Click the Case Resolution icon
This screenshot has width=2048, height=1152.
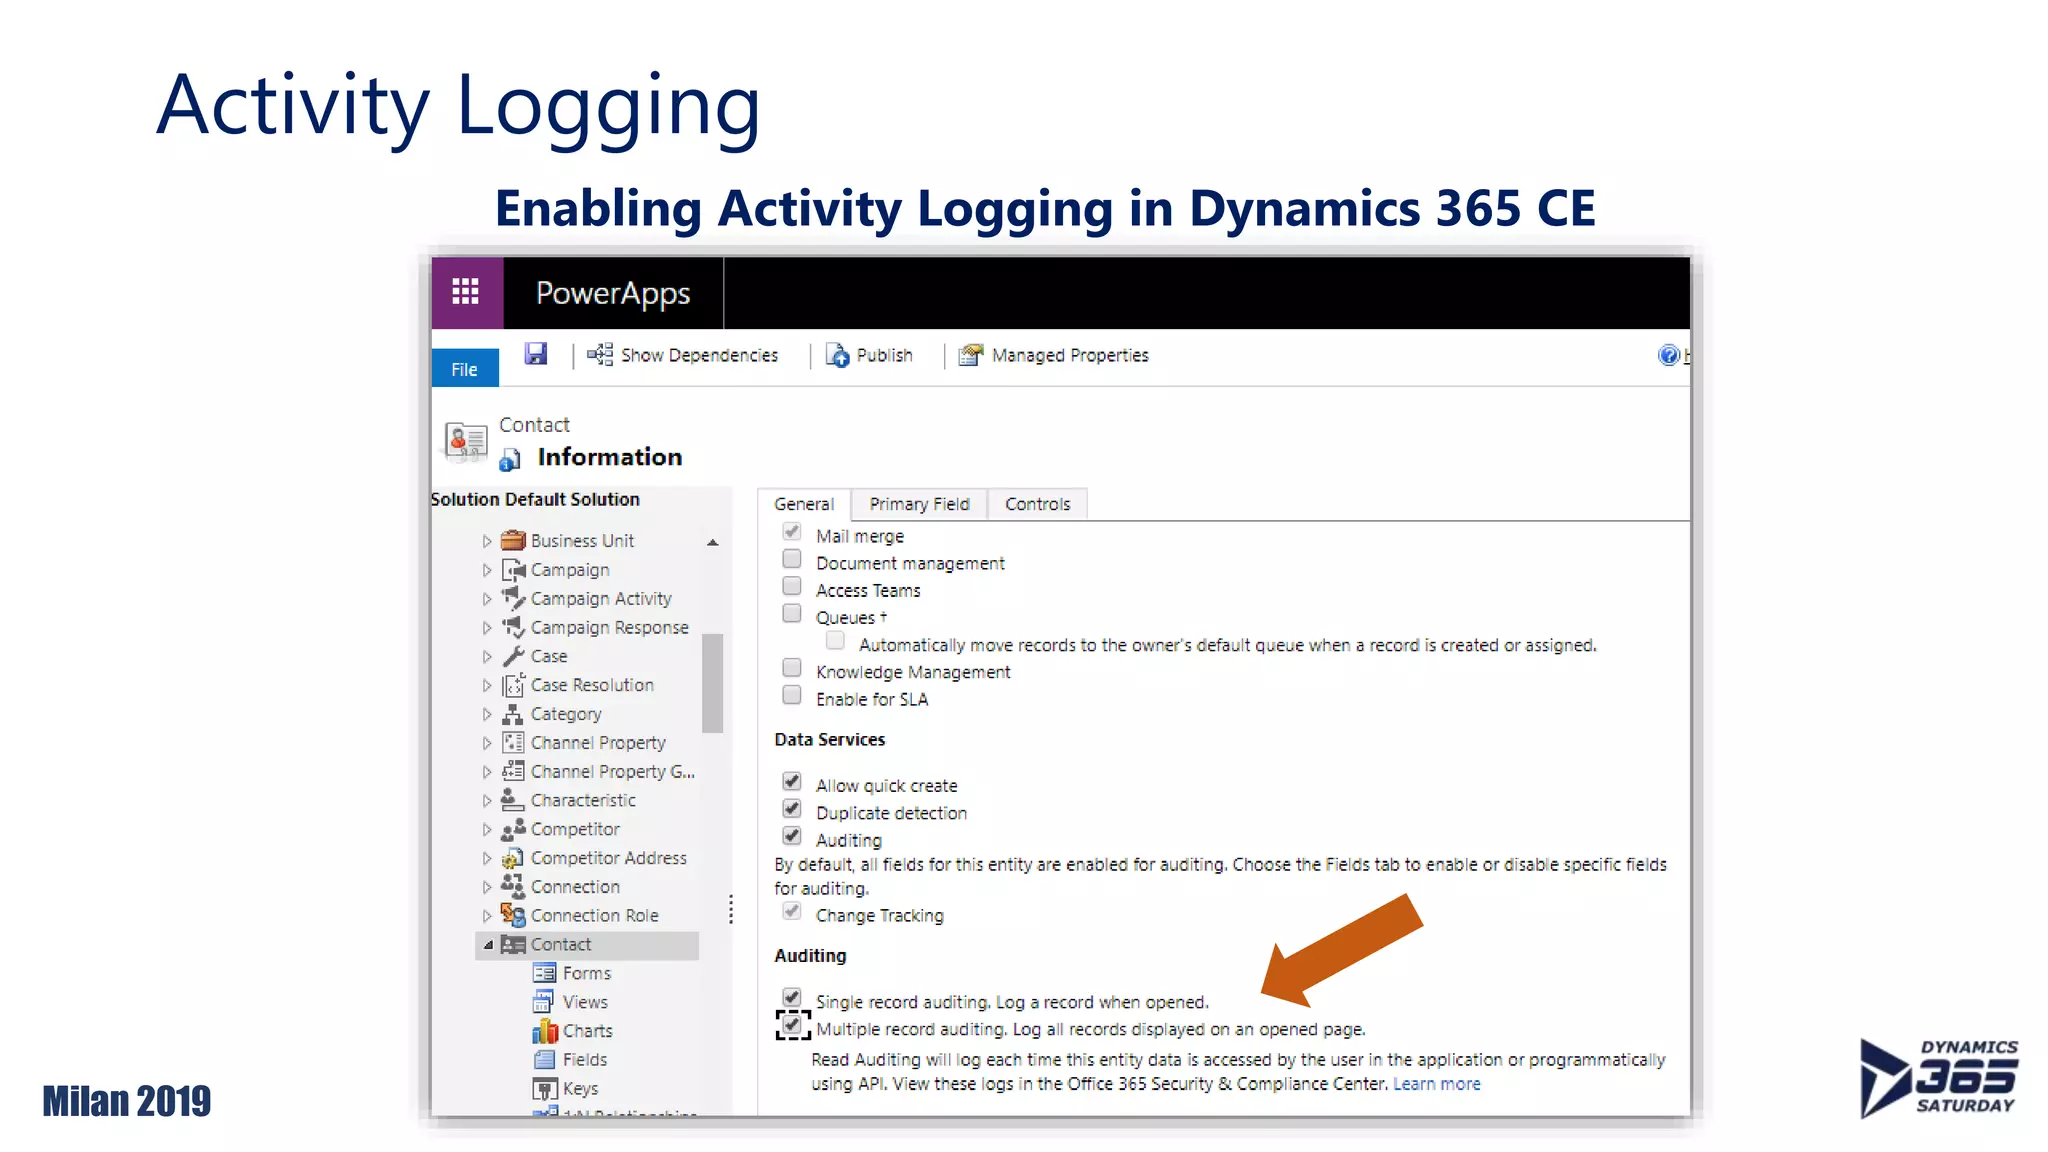(x=513, y=685)
